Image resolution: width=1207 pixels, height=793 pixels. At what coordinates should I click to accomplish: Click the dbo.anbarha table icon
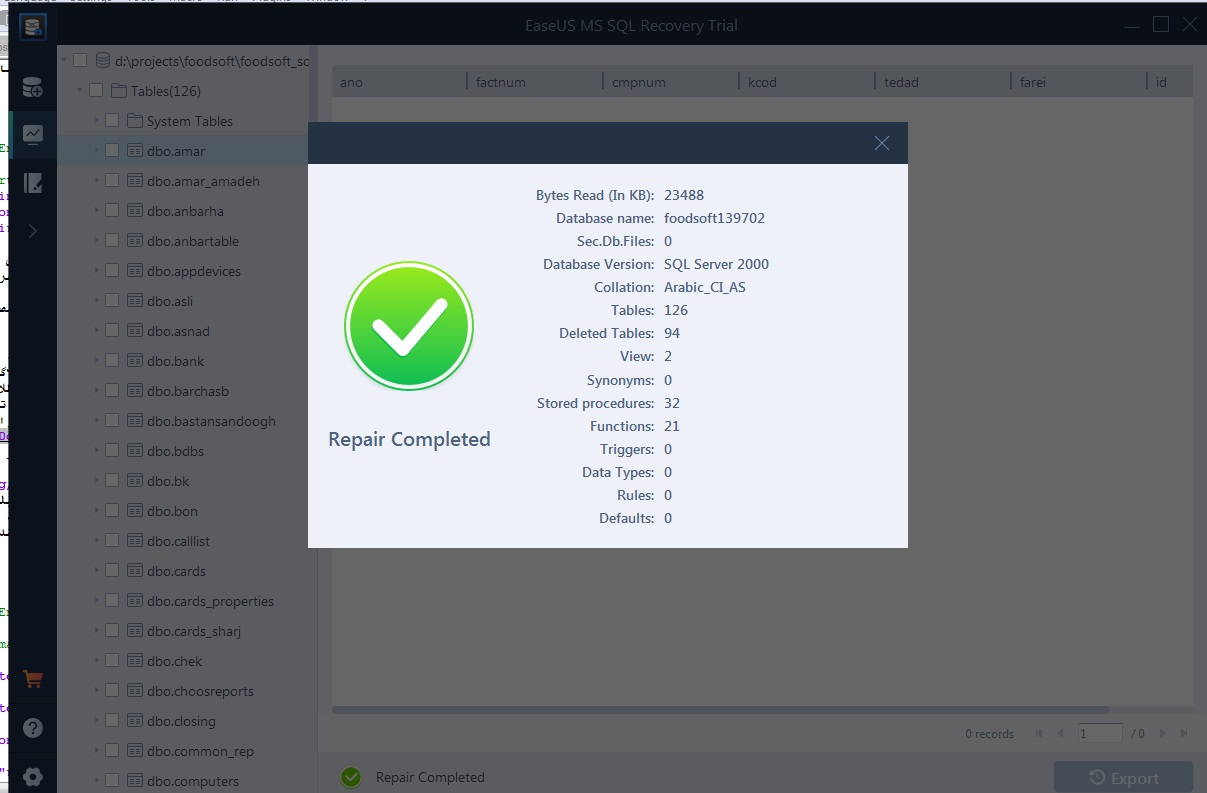[x=135, y=211]
